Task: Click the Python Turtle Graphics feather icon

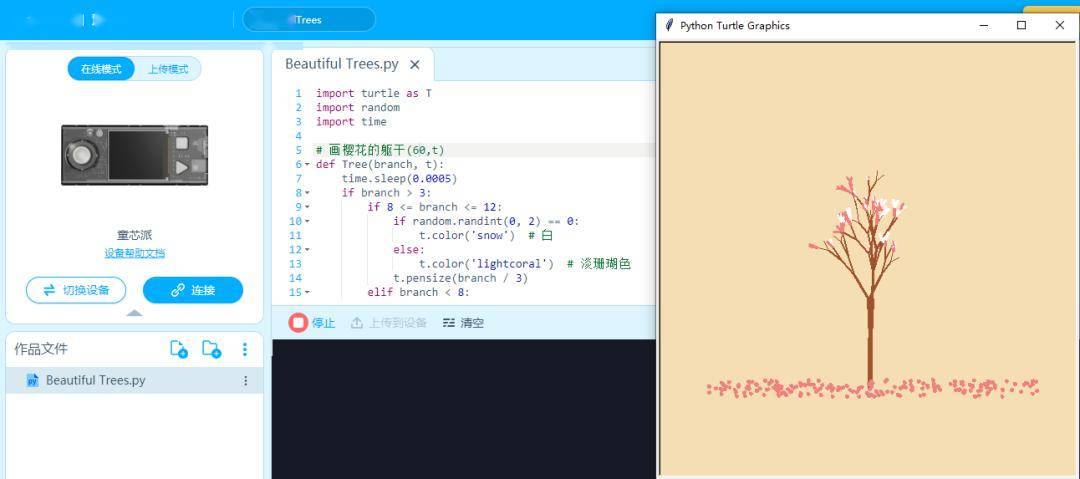Action: coord(670,25)
